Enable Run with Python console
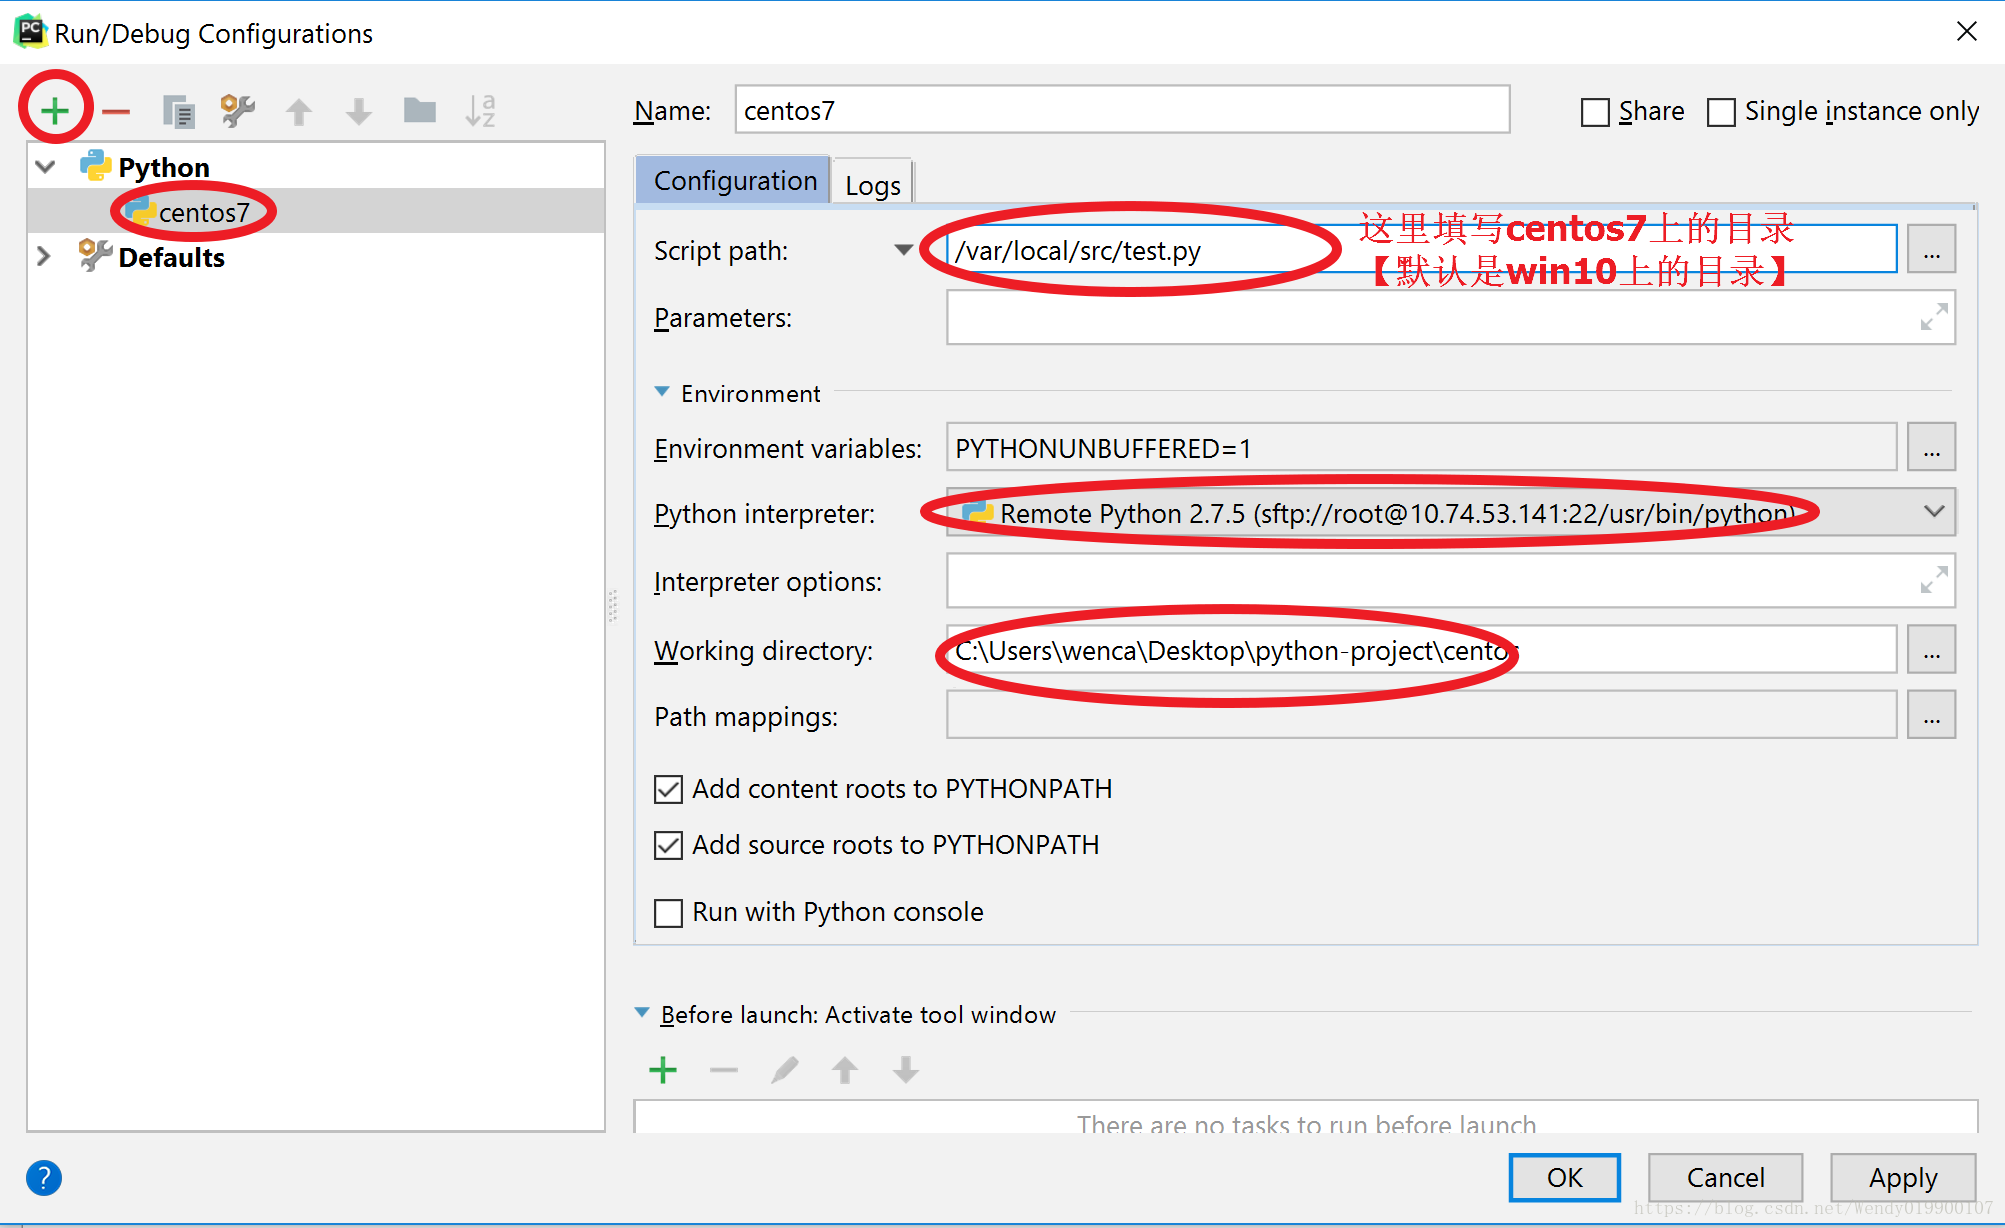2005x1228 pixels. (668, 912)
